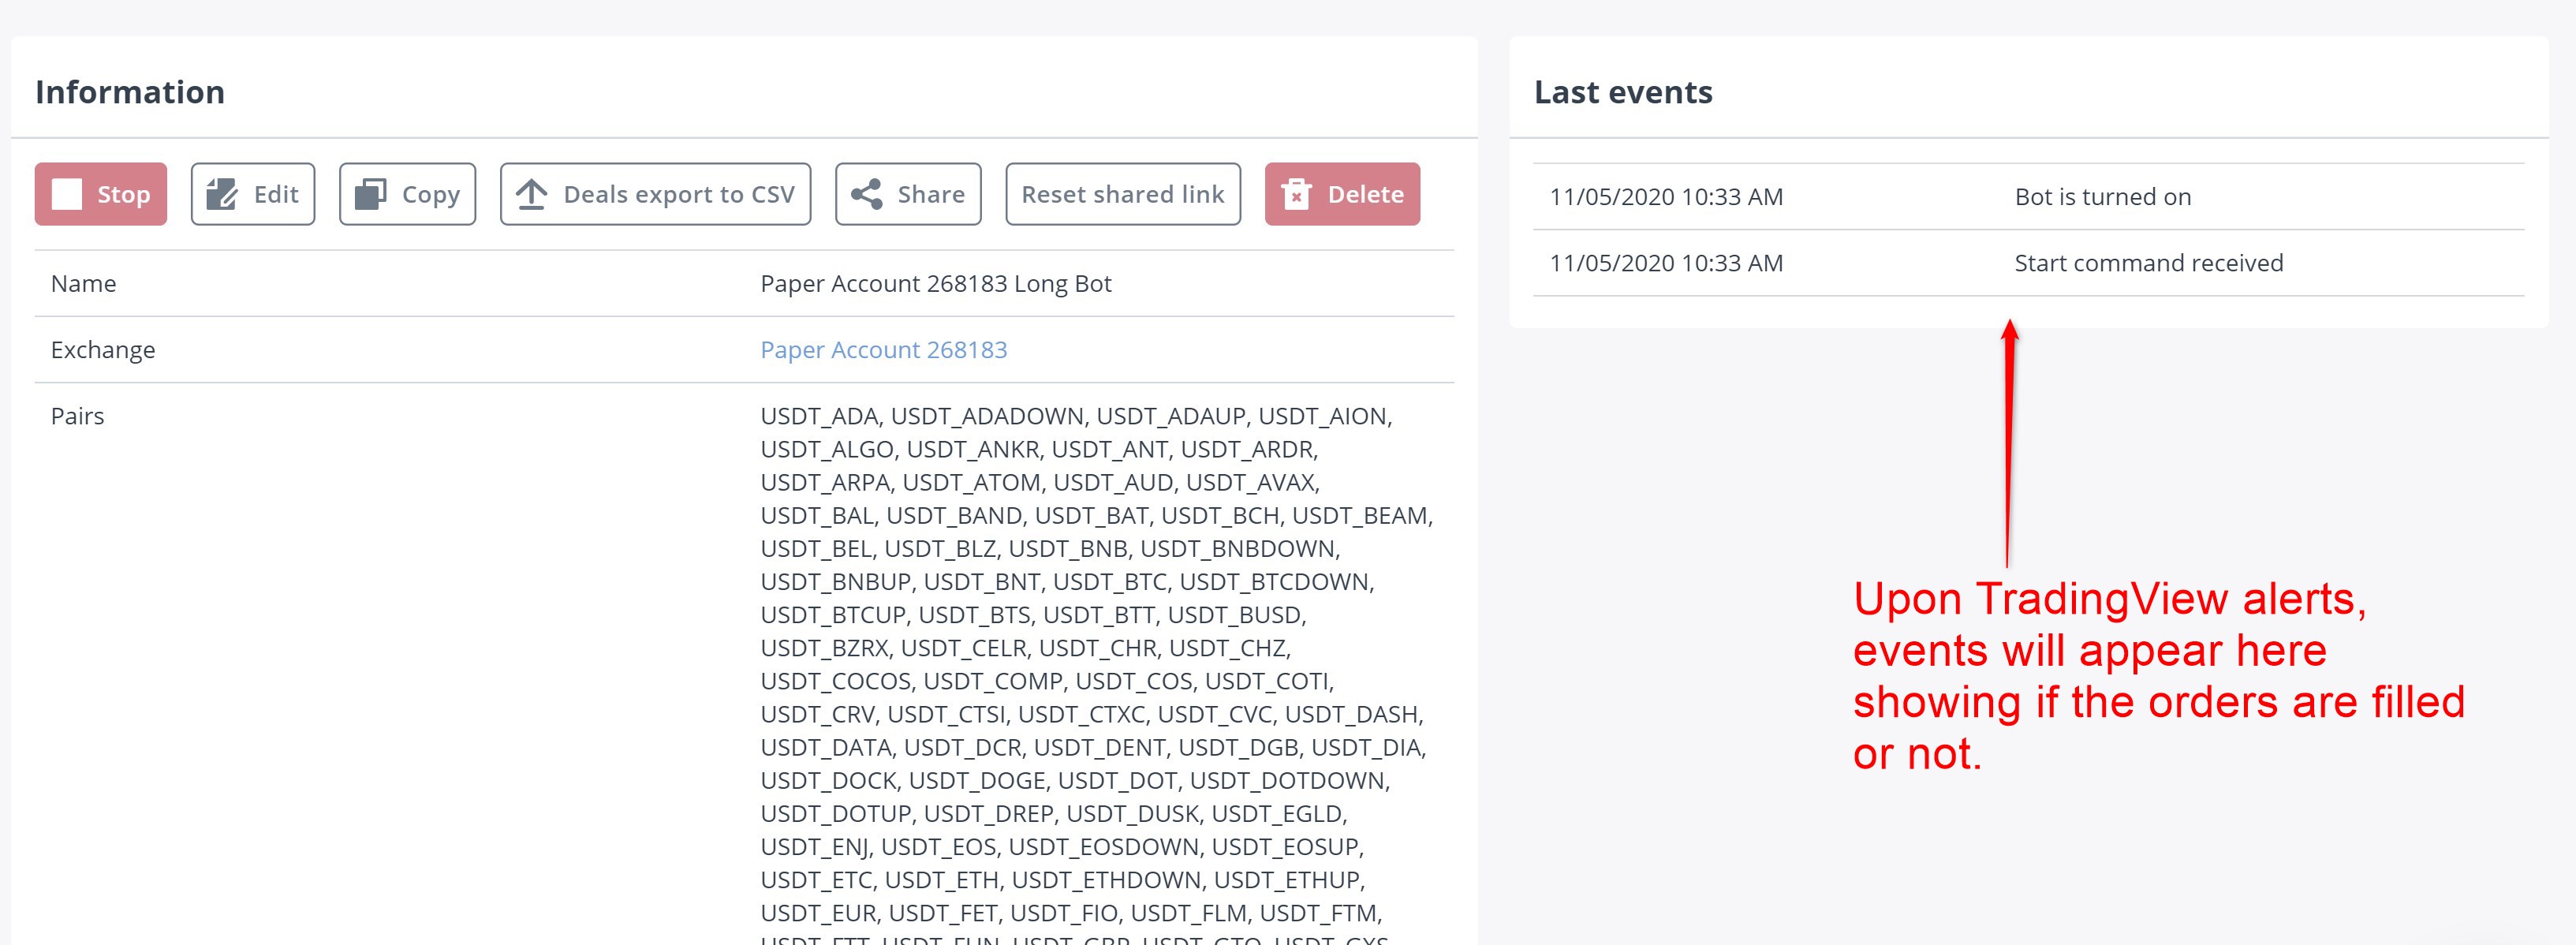Click the timestamp beside 'Bot is turned on'
The width and height of the screenshot is (2576, 945).
coord(1666,197)
